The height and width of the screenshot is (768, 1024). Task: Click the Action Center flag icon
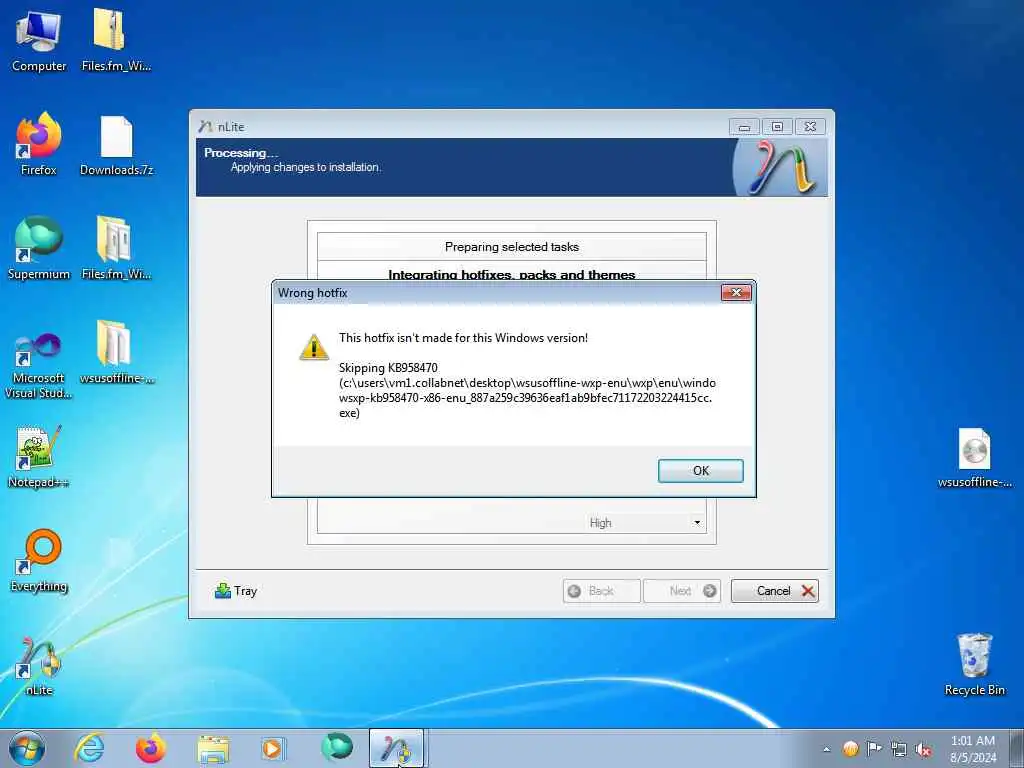[874, 749]
